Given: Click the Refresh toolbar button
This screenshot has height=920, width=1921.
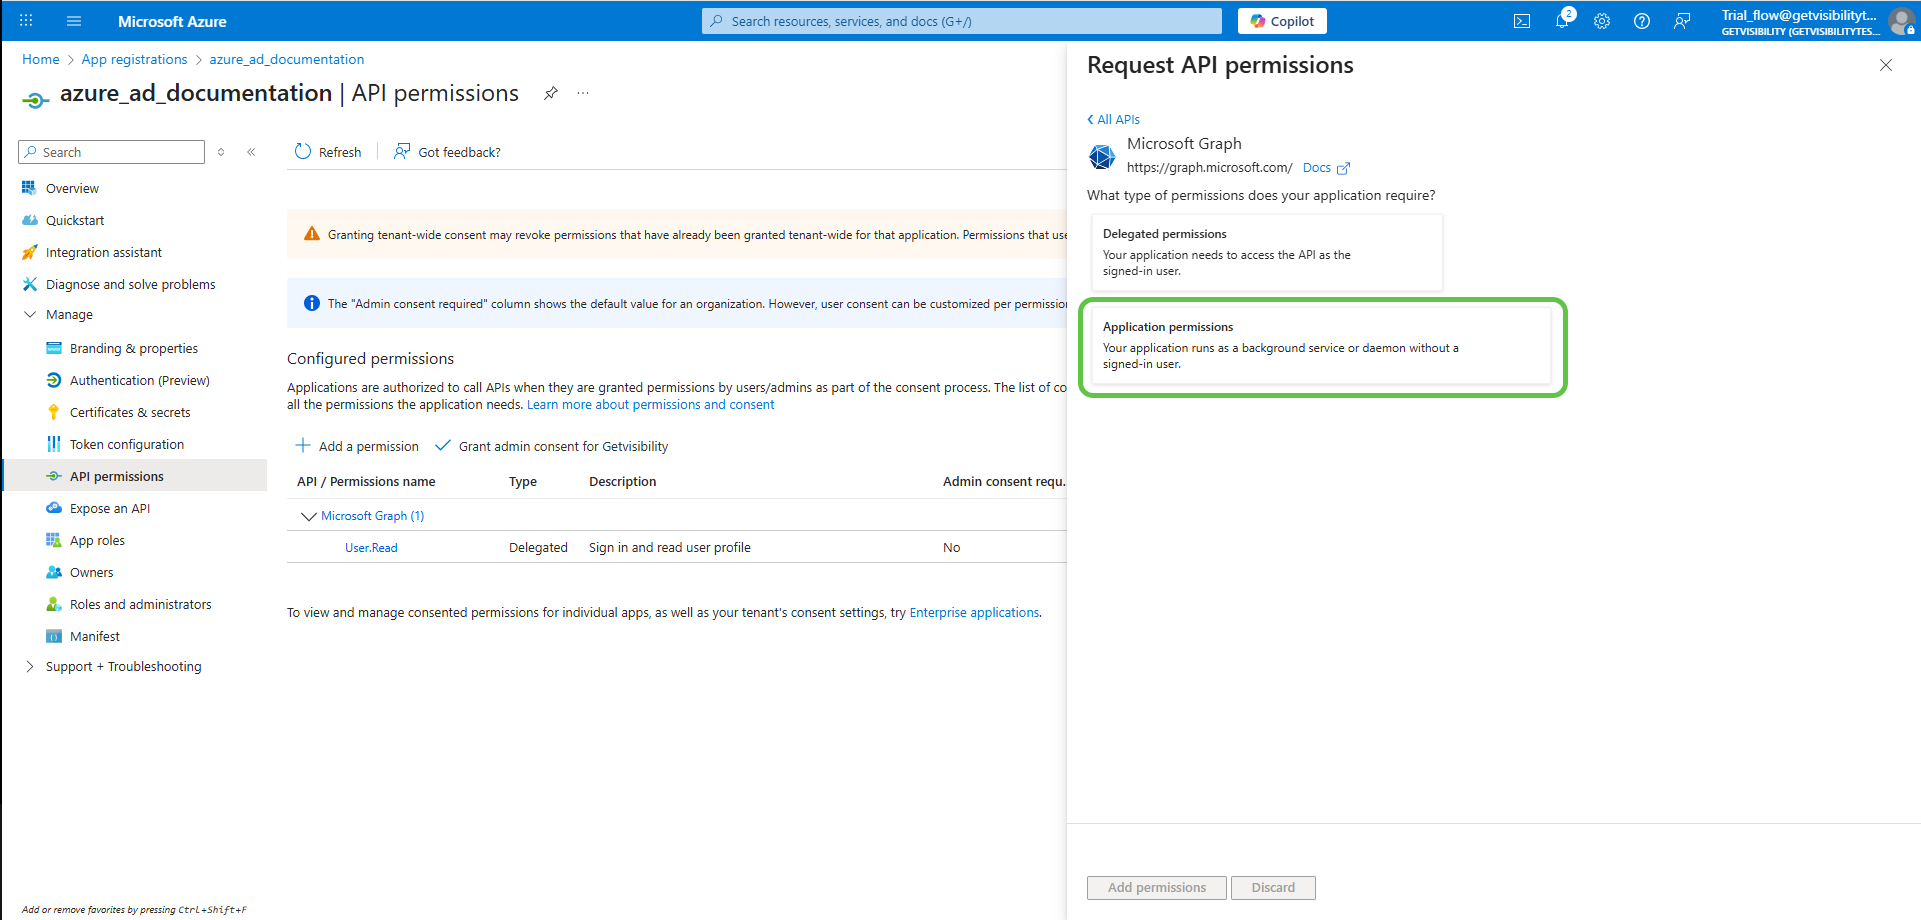Looking at the screenshot, I should pyautogui.click(x=328, y=152).
